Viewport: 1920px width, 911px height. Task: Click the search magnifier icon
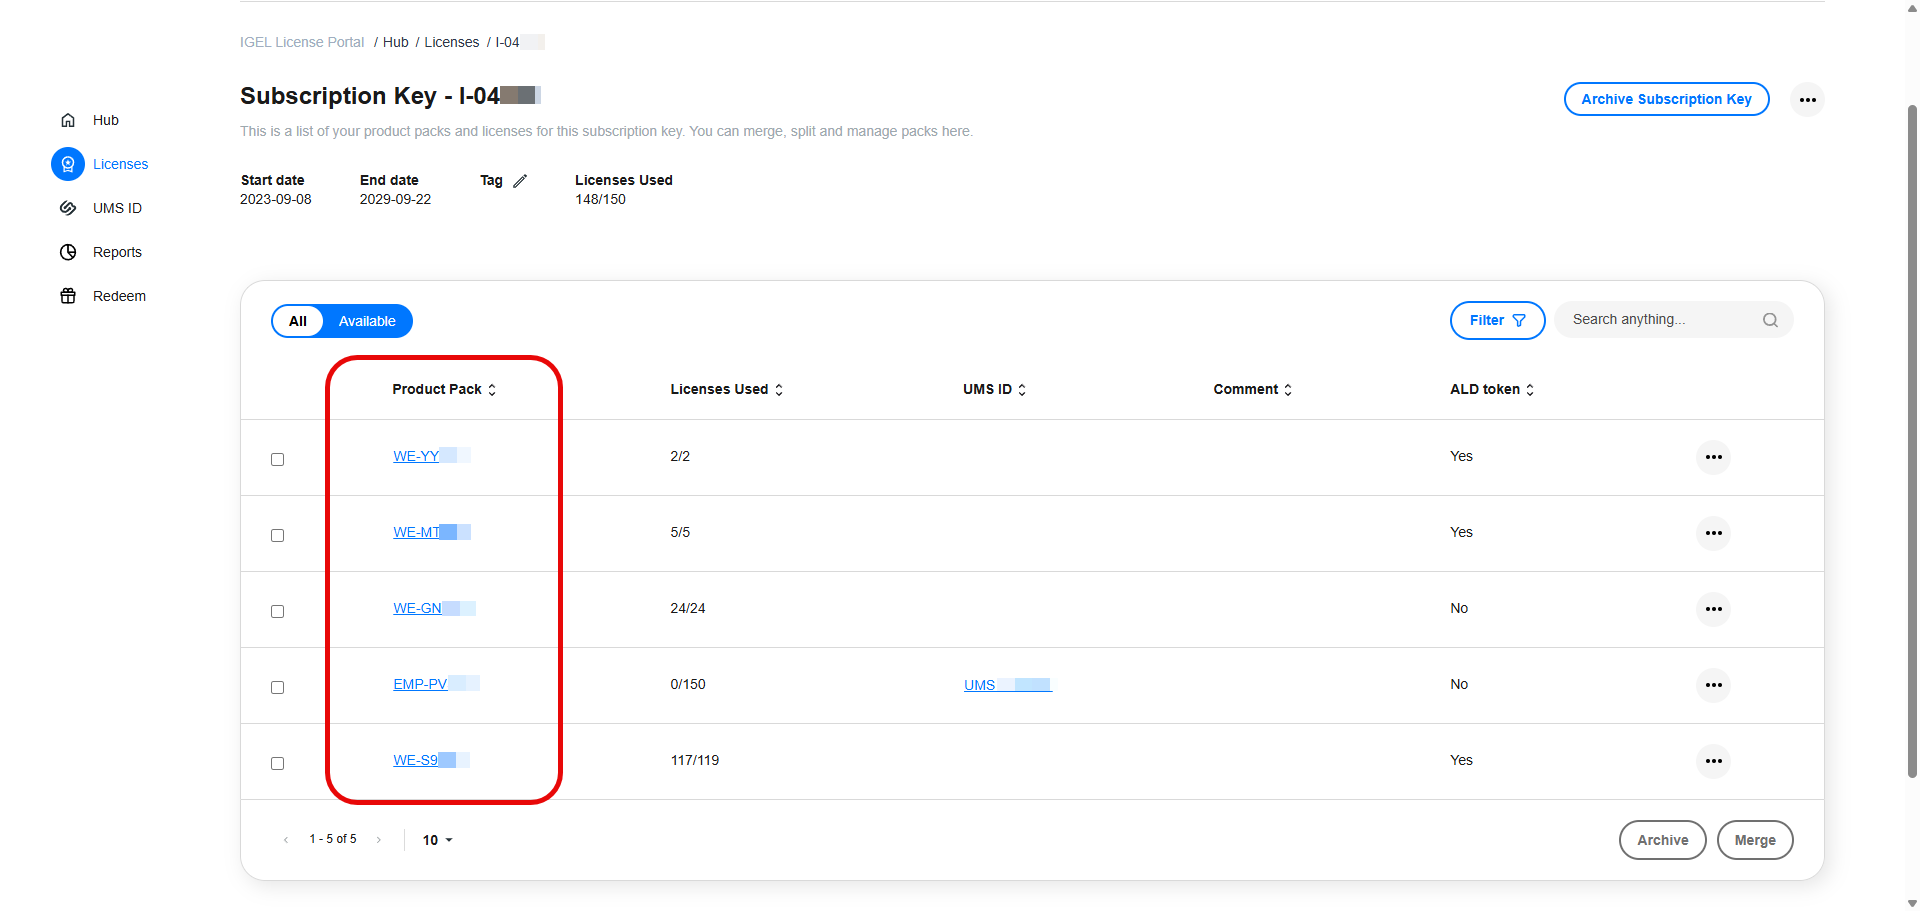coord(1770,319)
